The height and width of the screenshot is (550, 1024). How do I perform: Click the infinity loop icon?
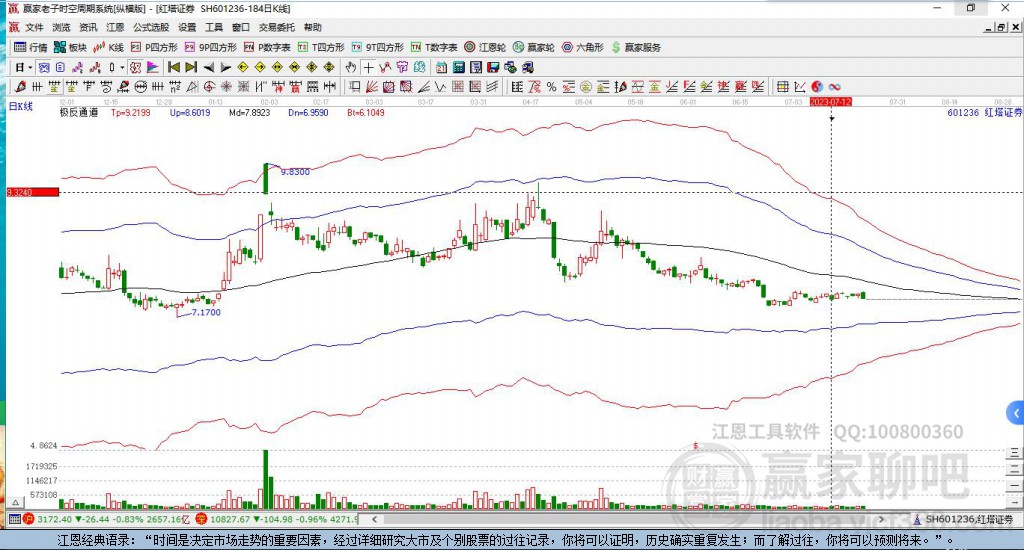(x=834, y=86)
